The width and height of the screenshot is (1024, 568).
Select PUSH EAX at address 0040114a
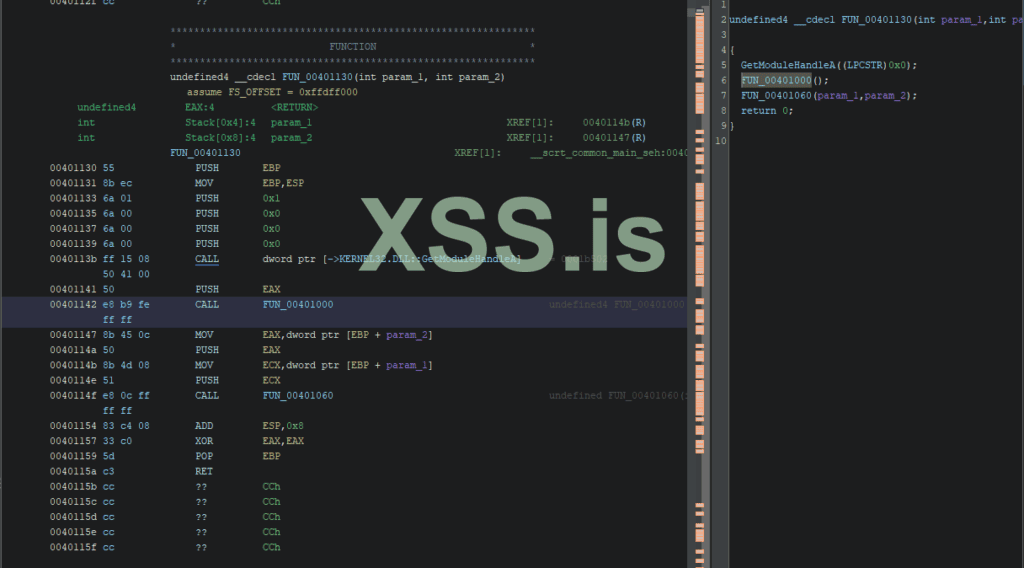click(x=237, y=350)
